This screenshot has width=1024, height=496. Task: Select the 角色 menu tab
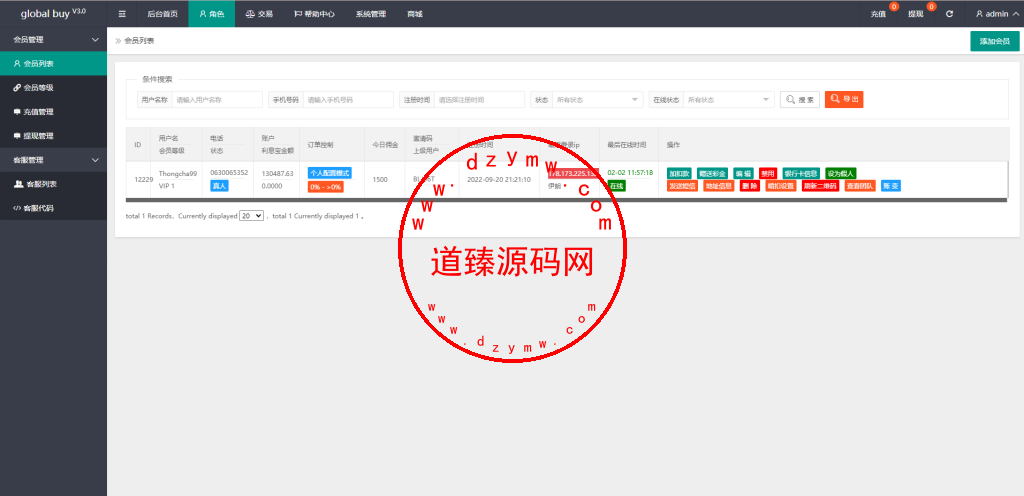212,14
